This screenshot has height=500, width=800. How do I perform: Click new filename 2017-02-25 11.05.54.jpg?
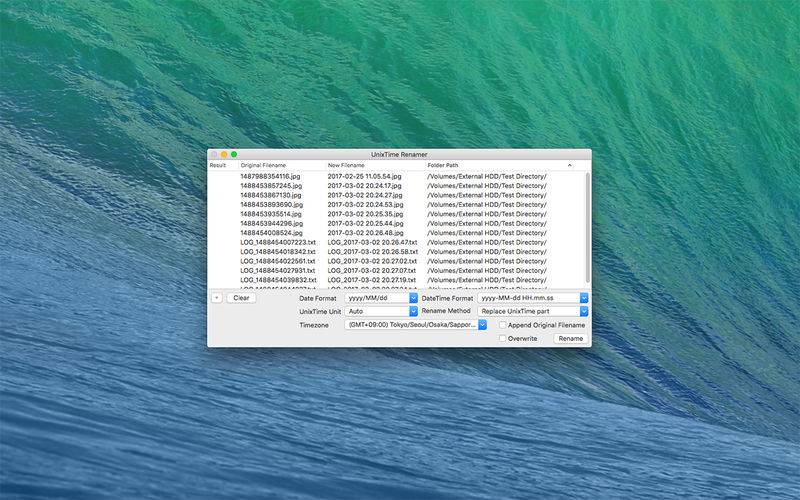pos(364,177)
